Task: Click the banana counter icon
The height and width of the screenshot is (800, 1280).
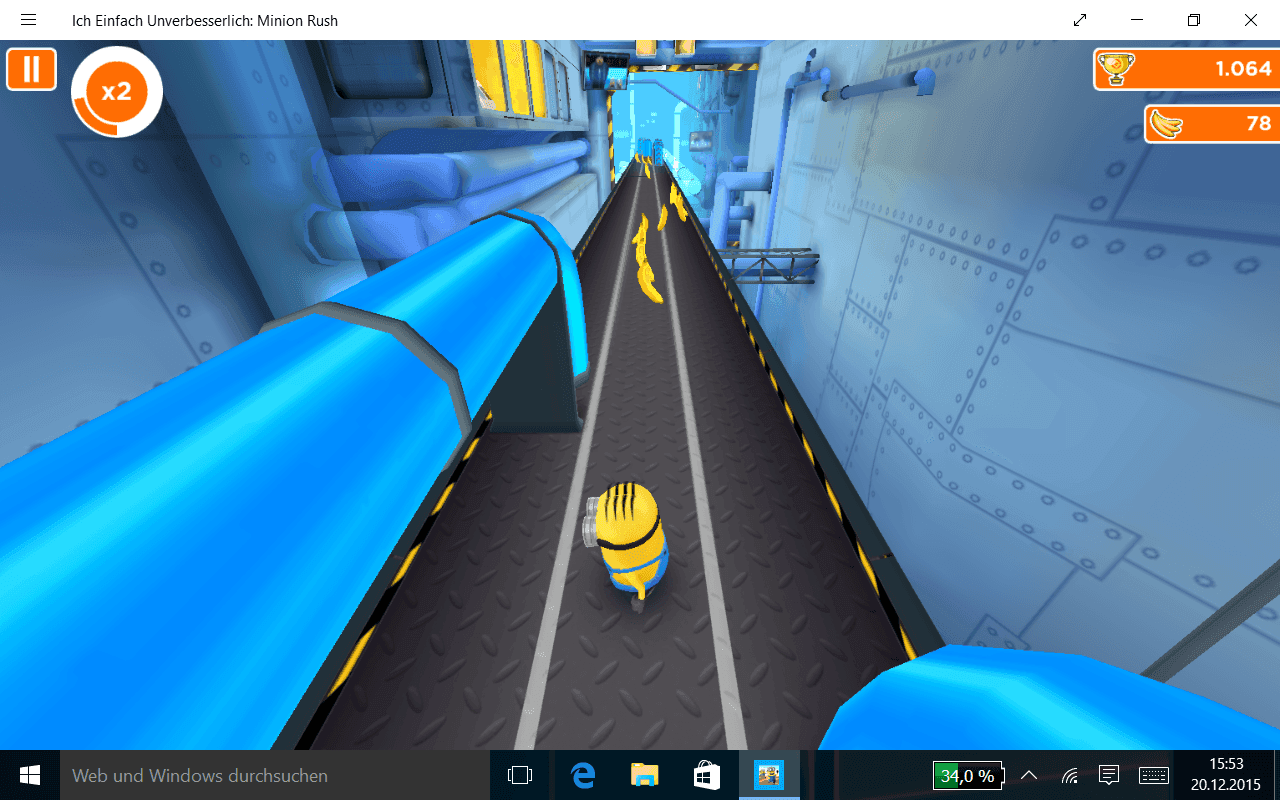Action: (x=1166, y=124)
